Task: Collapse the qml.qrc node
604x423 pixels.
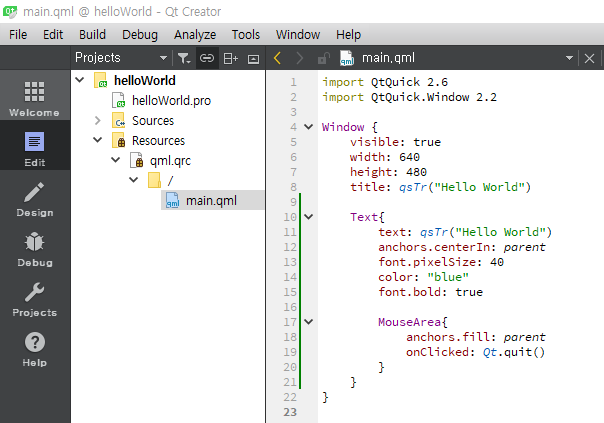Action: point(115,161)
